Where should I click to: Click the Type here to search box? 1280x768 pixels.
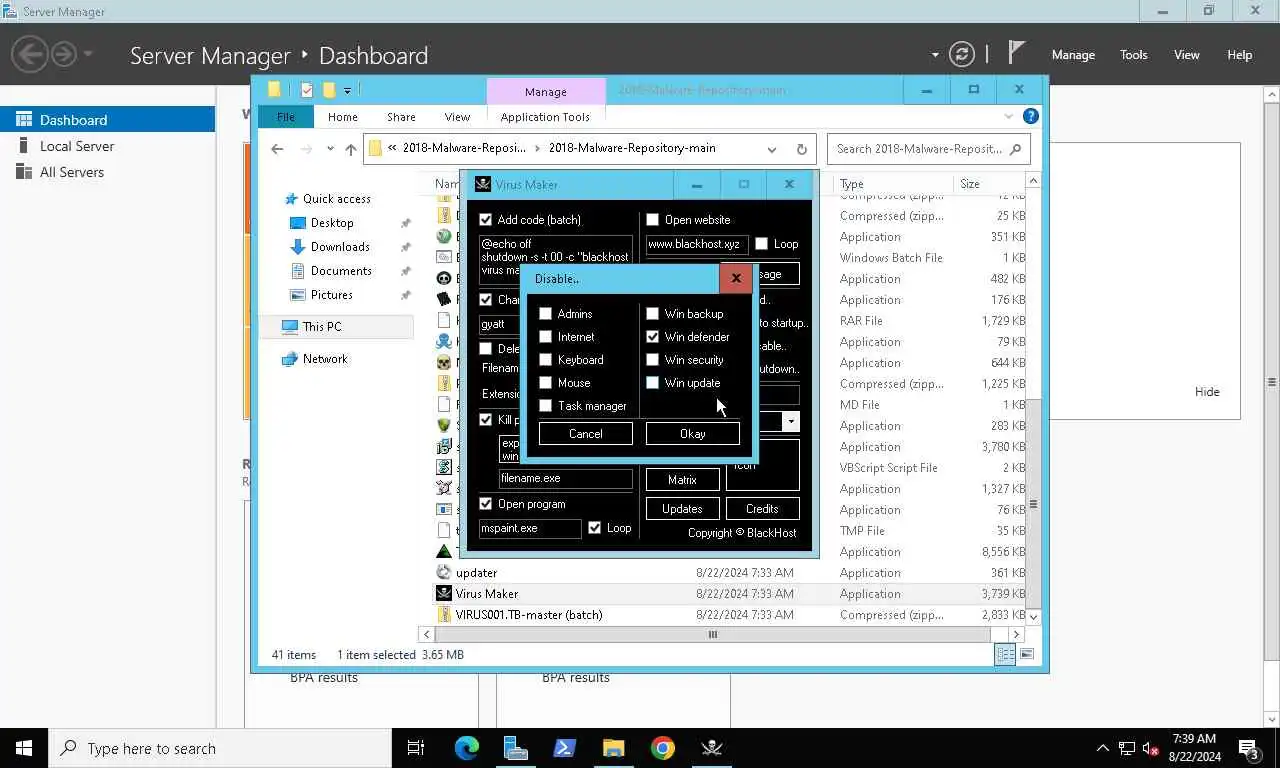coord(220,748)
